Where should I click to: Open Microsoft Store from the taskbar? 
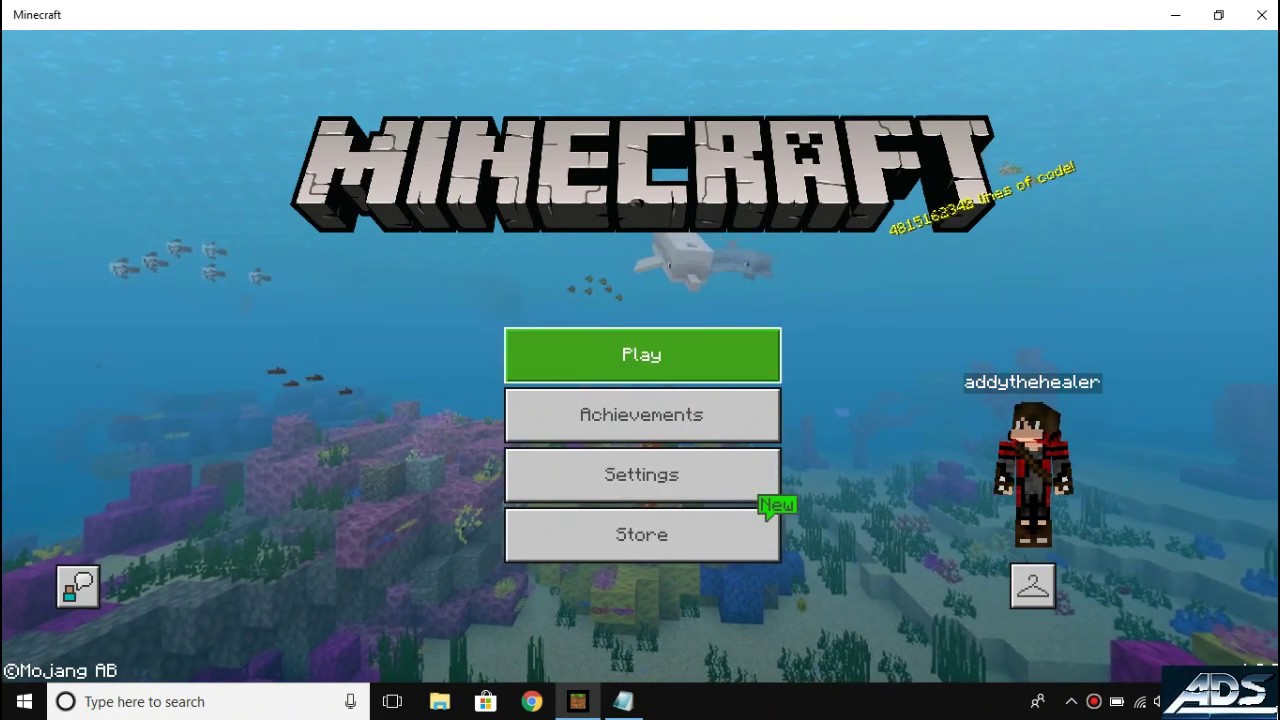(x=486, y=702)
